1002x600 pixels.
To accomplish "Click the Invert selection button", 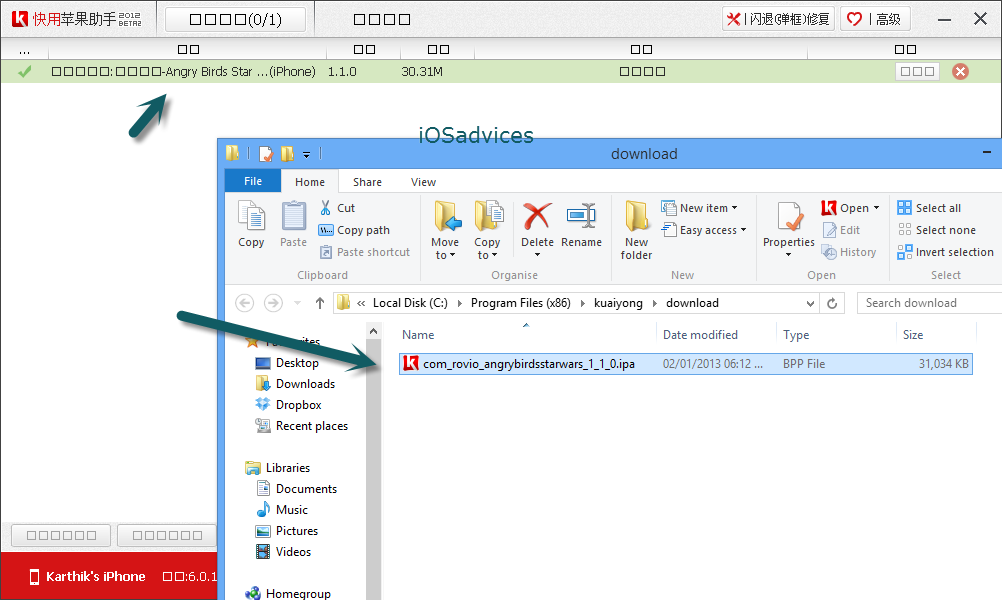I will pos(945,252).
